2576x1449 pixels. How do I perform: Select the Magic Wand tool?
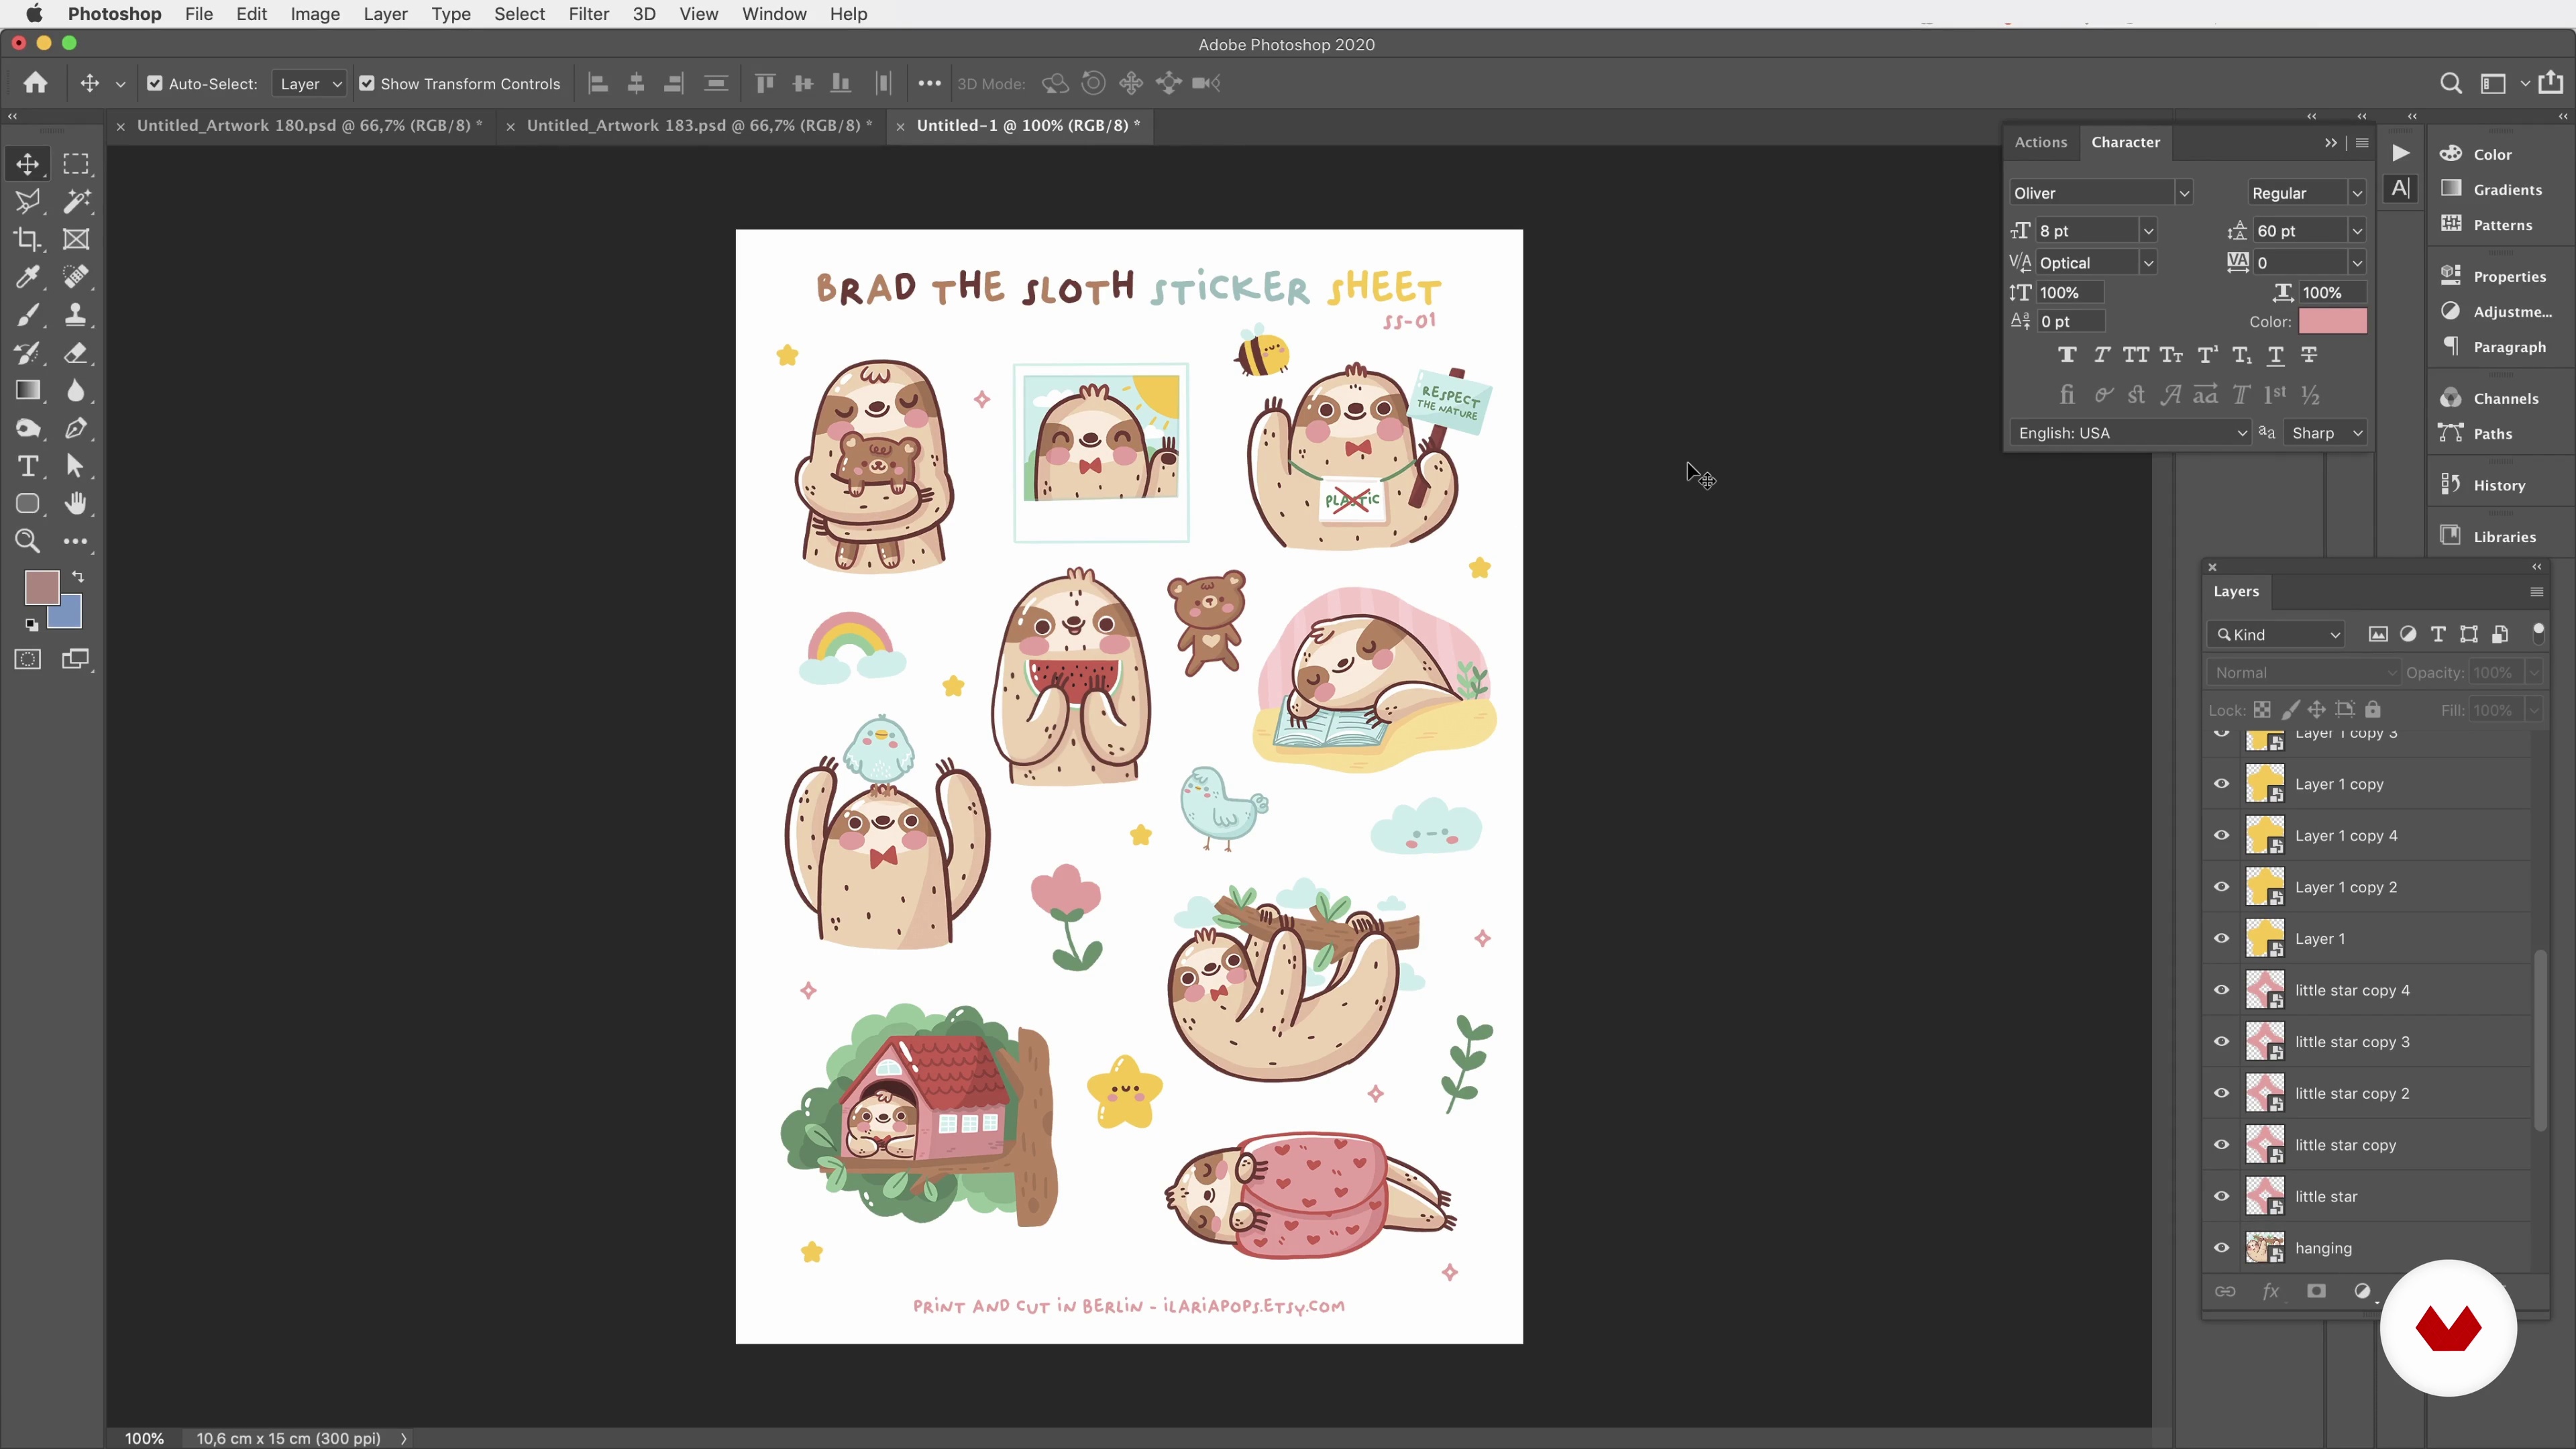[76, 201]
